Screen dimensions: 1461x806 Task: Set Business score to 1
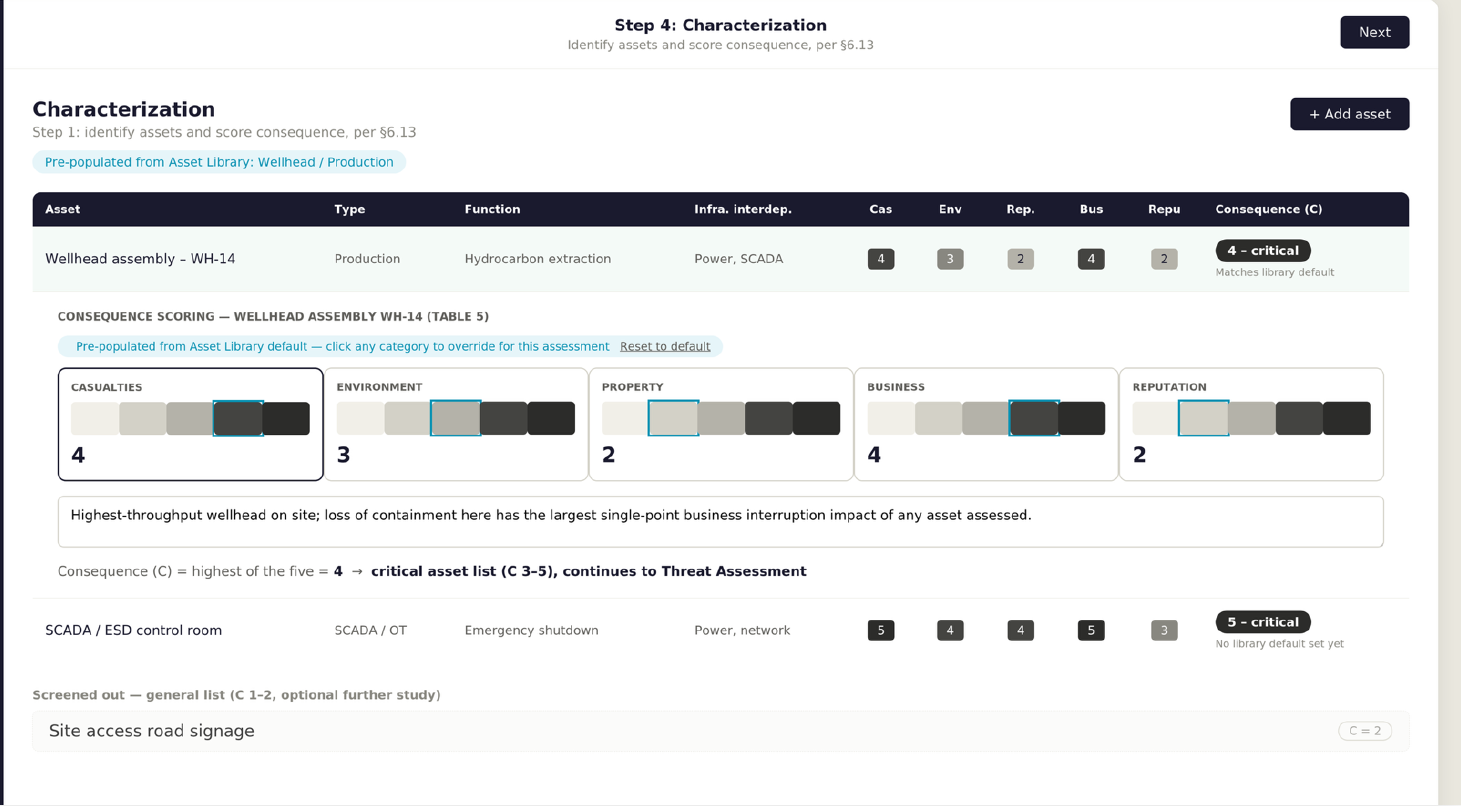pos(891,418)
